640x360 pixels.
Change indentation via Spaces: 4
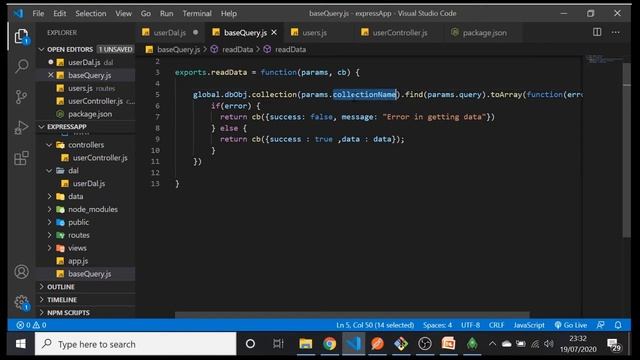437,325
